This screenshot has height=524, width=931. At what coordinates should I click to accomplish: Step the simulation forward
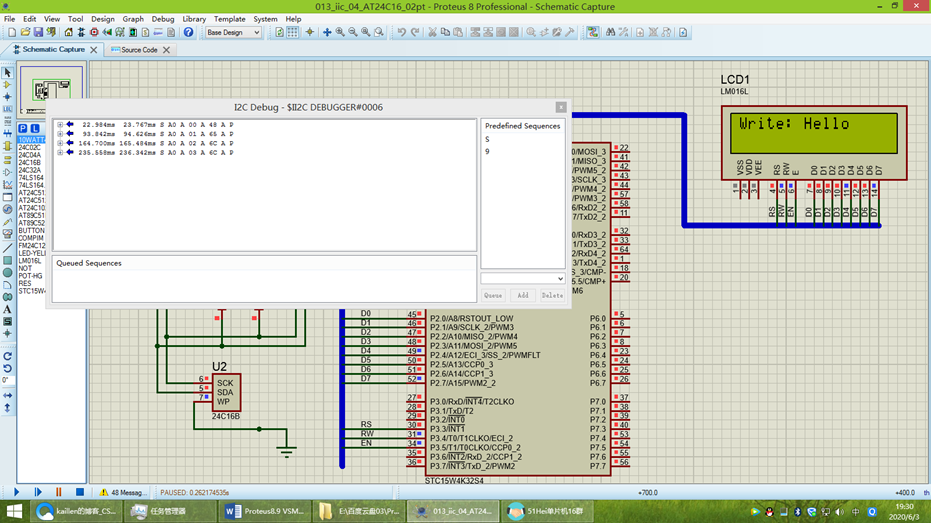[x=38, y=493]
